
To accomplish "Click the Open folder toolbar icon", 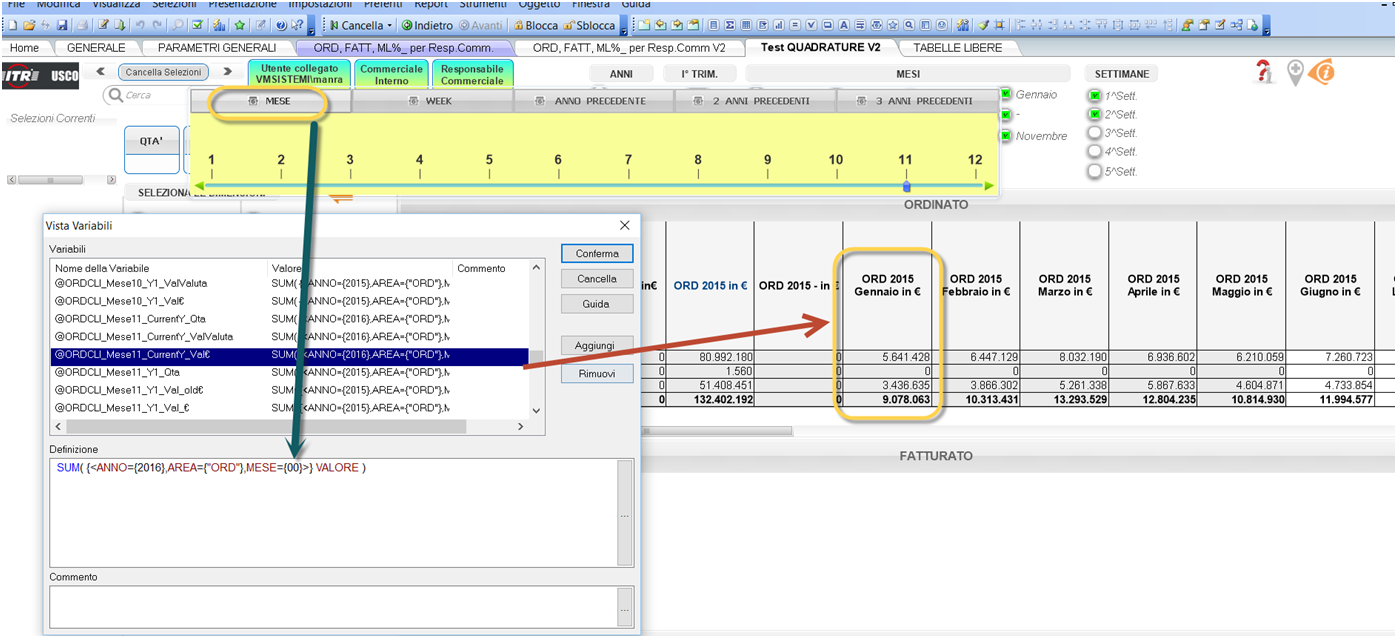I will tap(29, 25).
